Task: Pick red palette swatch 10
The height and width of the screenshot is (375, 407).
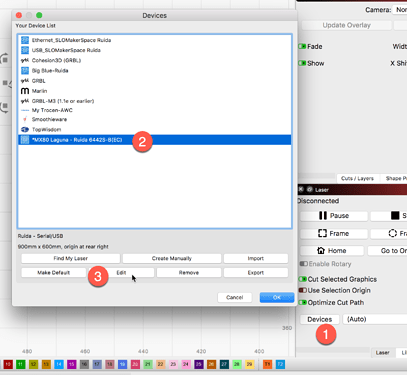Action: click(x=8, y=364)
